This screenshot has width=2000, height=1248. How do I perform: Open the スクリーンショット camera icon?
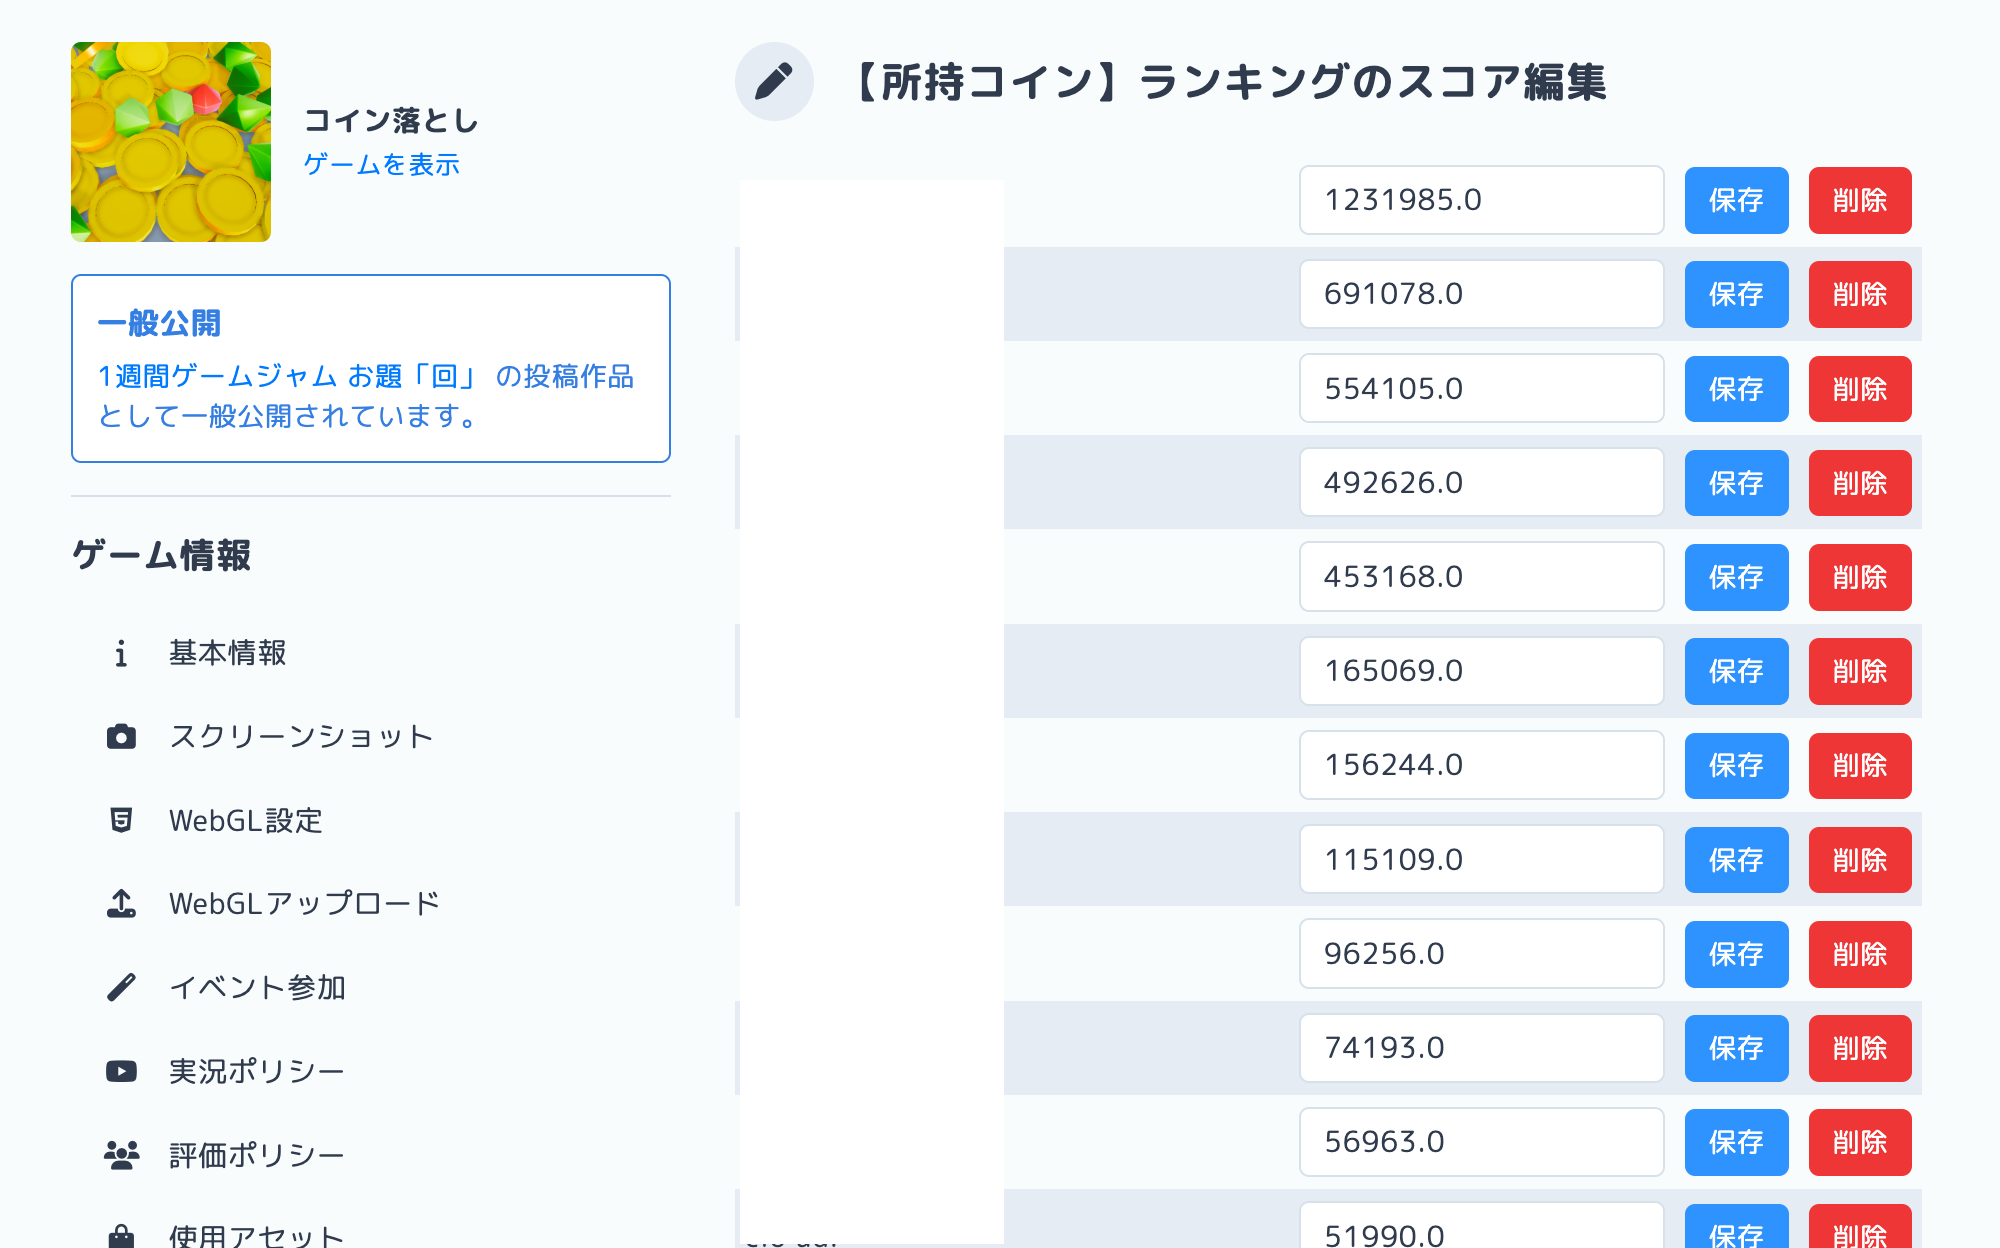pos(121,737)
